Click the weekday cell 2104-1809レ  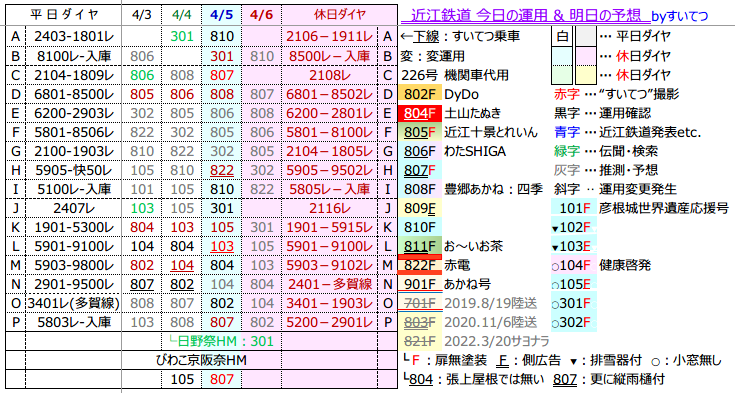[x=74, y=75]
